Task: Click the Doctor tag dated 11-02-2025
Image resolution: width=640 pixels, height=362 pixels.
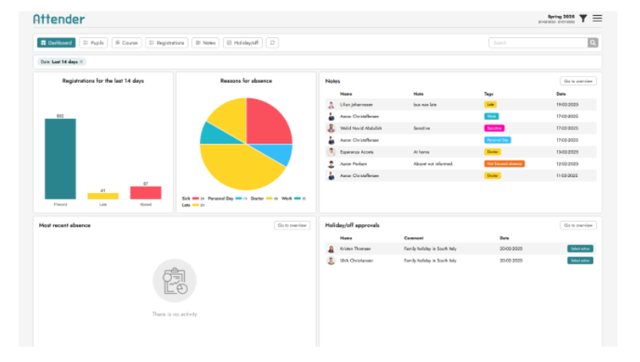Action: [493, 176]
